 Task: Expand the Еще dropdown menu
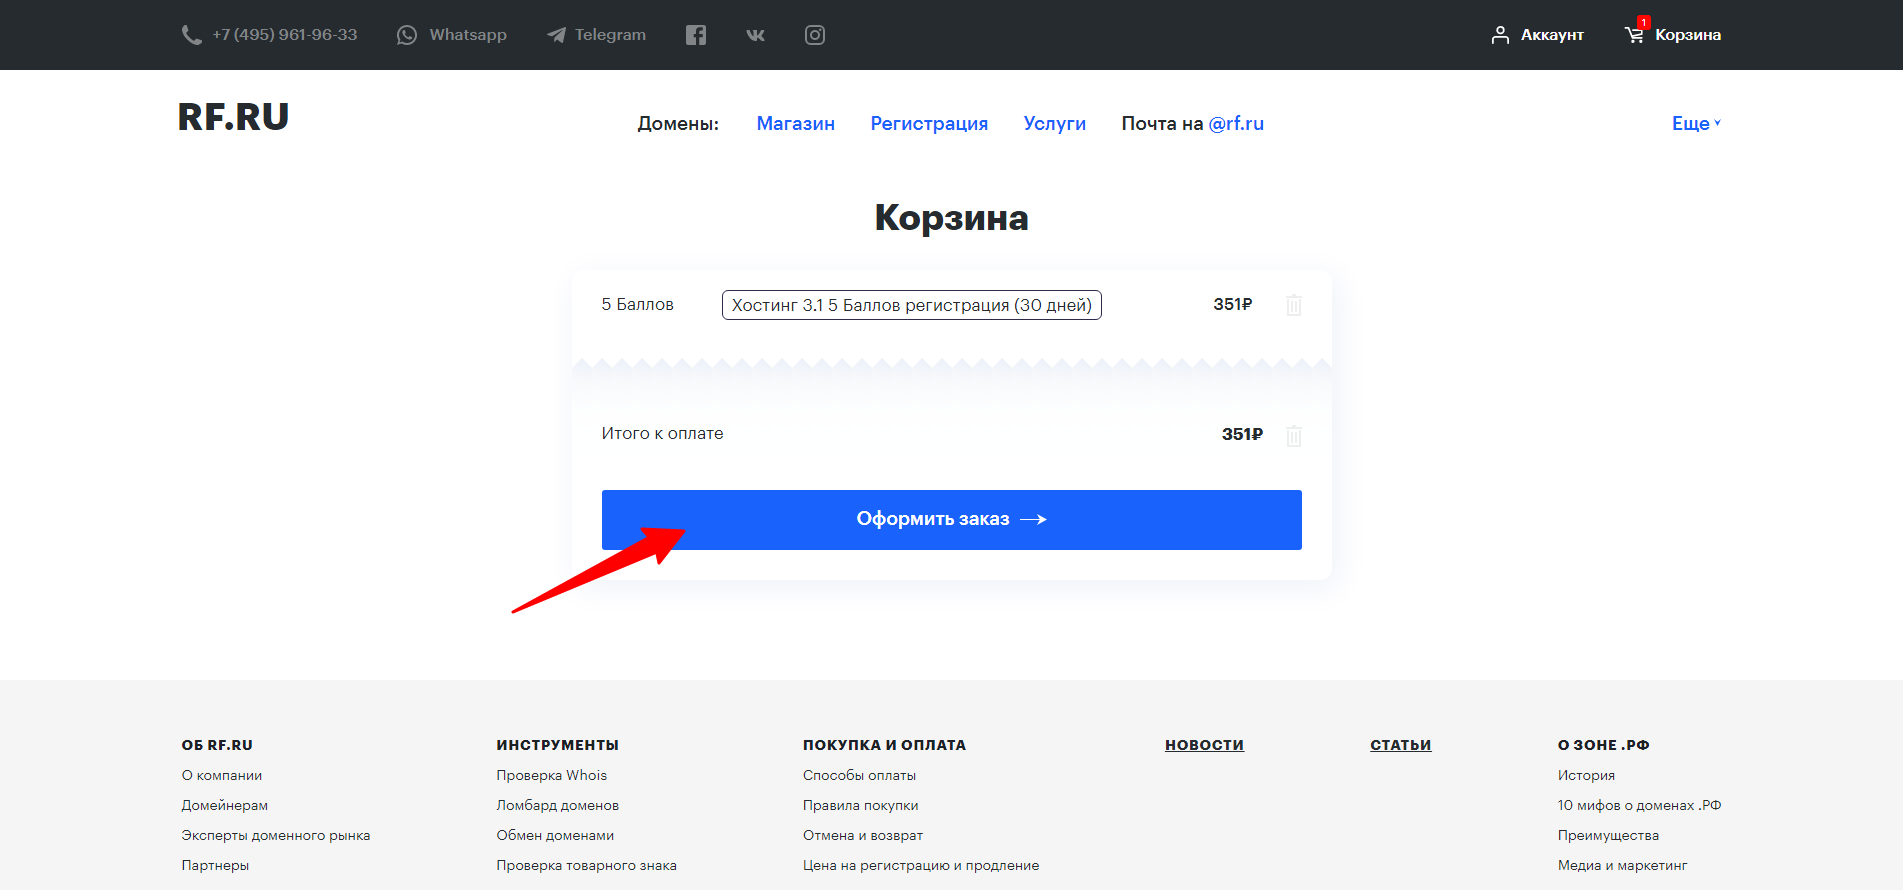coord(1695,123)
